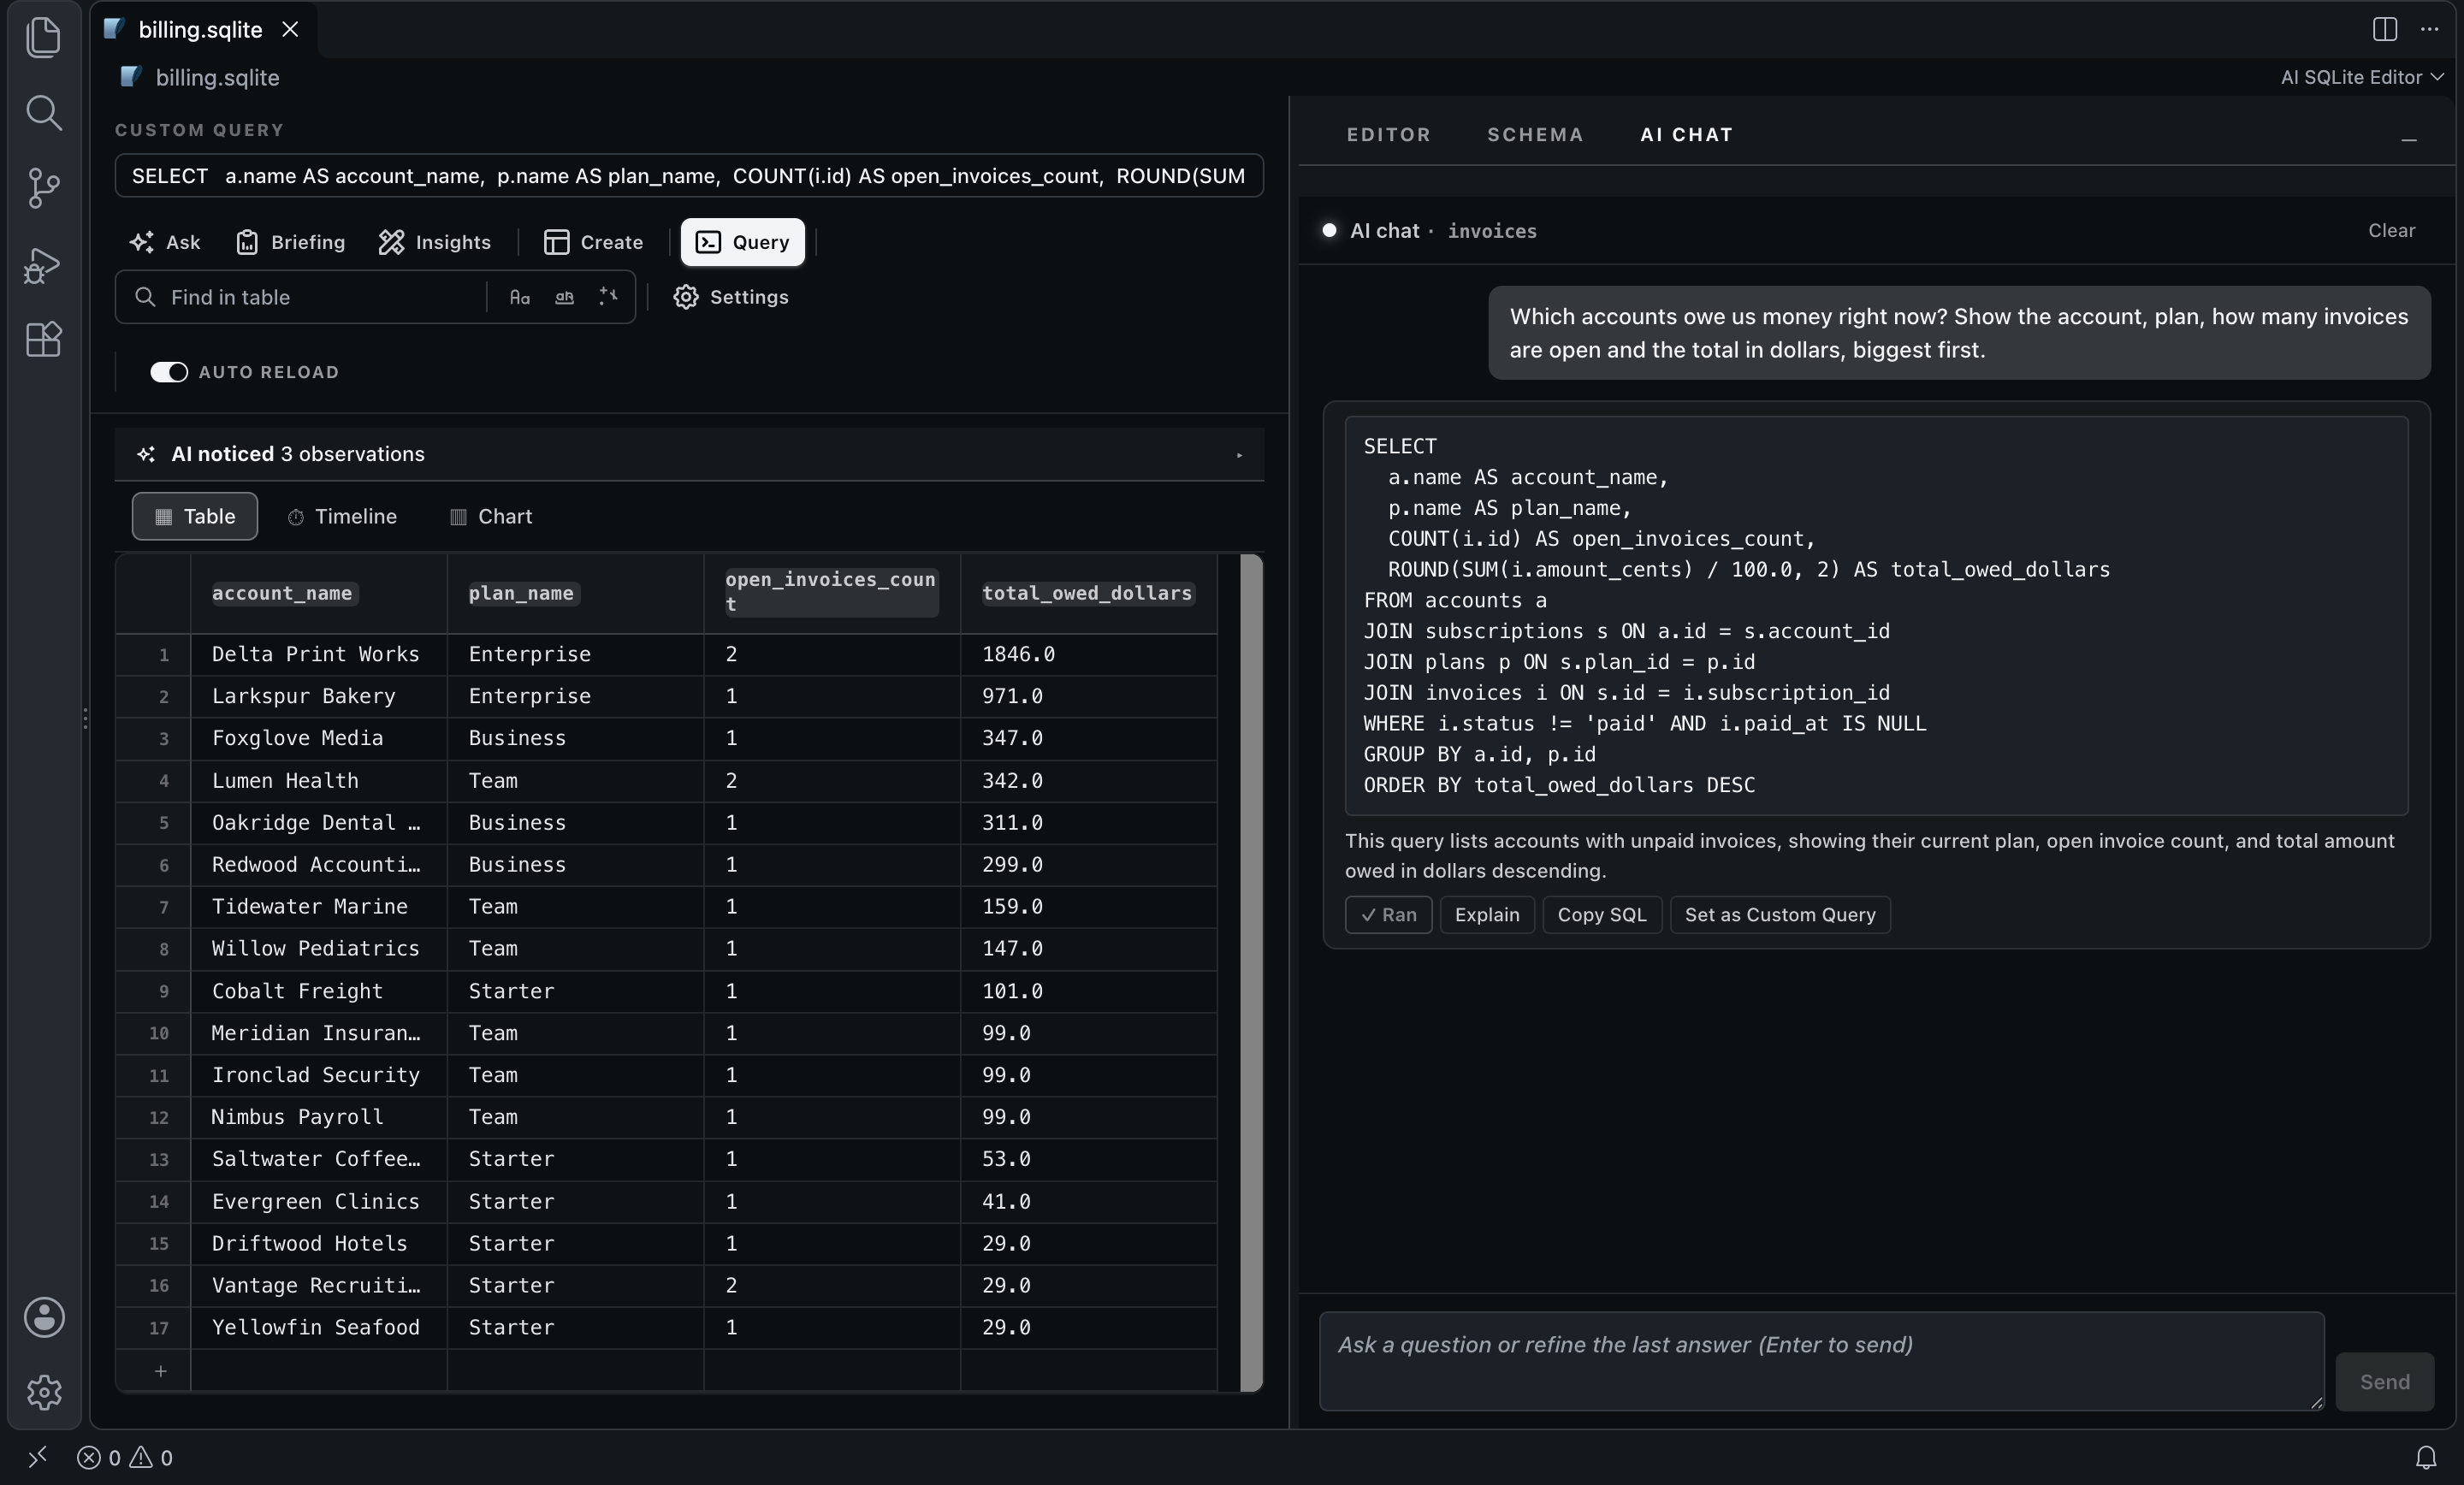The width and height of the screenshot is (2464, 1485).
Task: Open table Settings
Action: 730,297
